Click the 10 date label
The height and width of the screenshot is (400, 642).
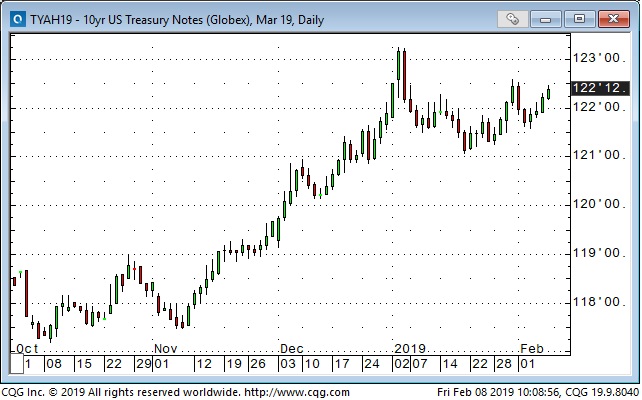click(x=312, y=364)
